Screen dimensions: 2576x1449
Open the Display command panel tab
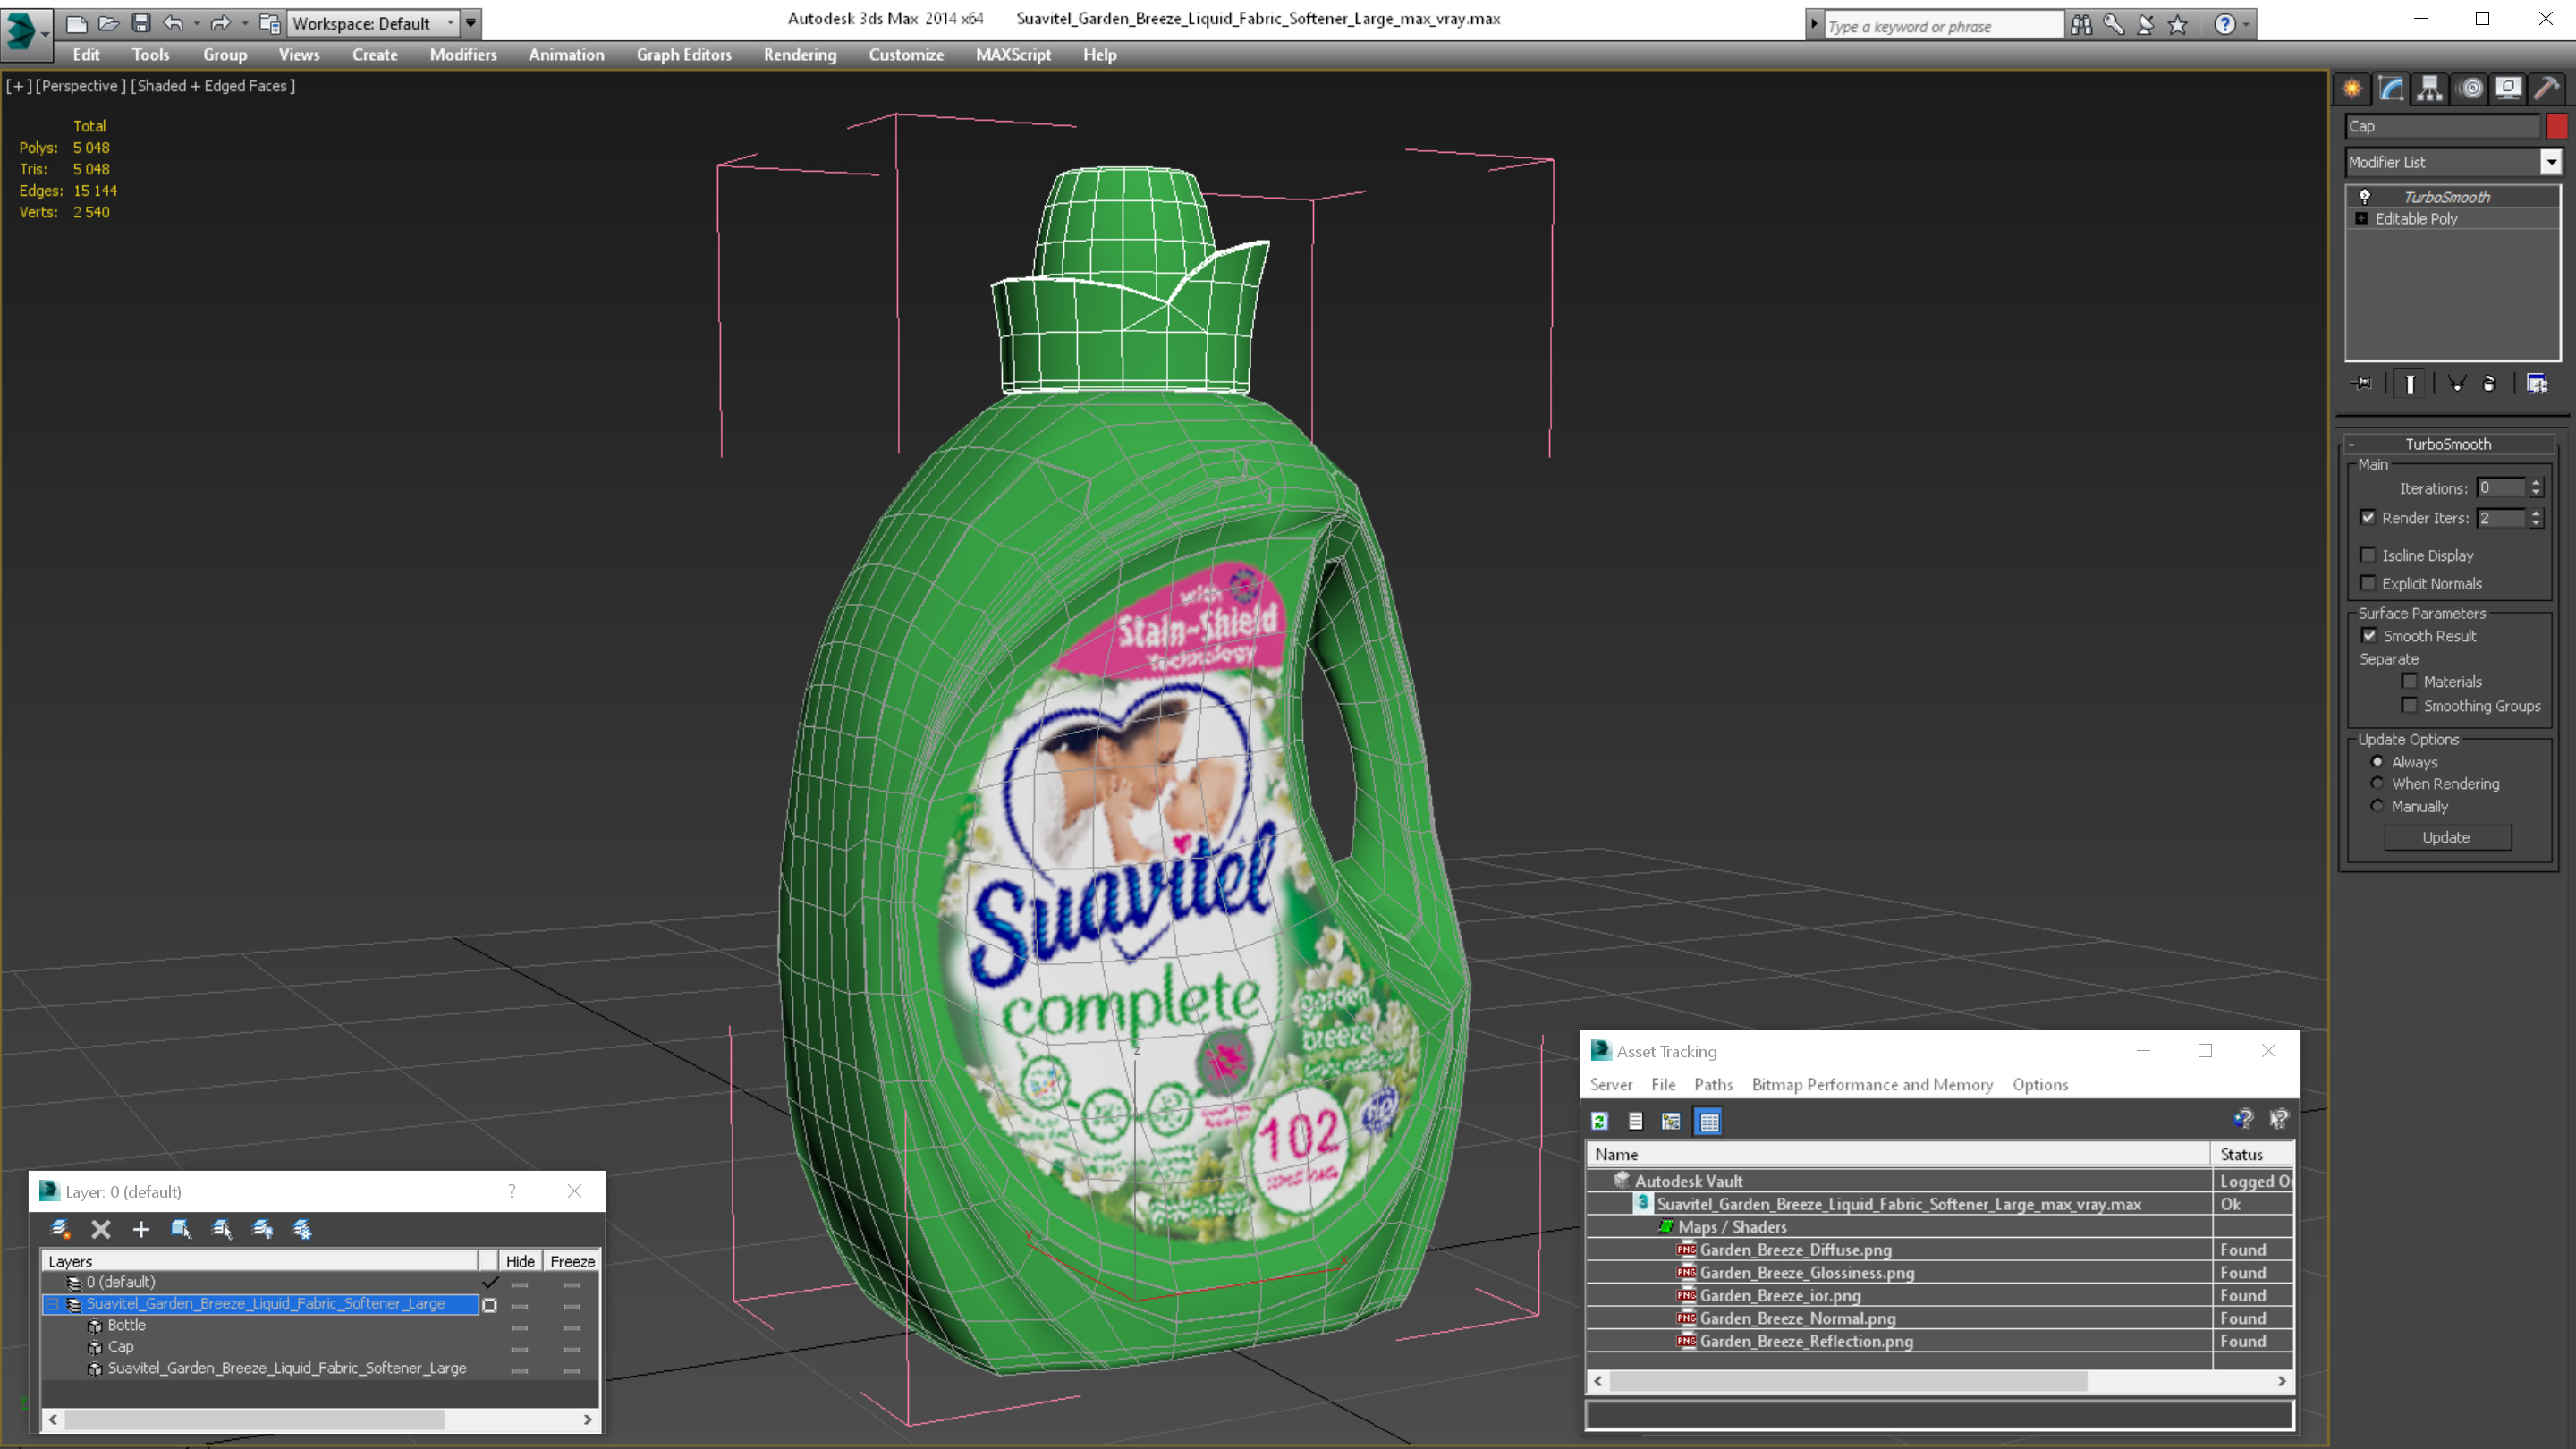coord(2508,89)
